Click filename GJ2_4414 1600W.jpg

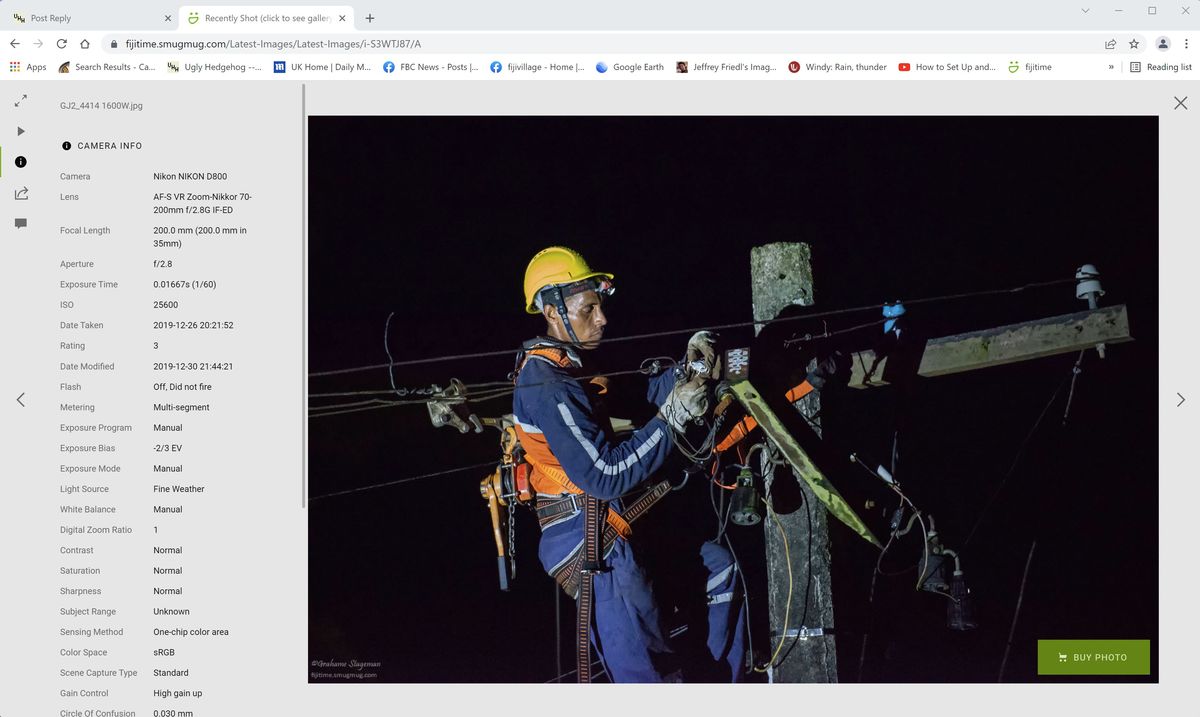click(101, 105)
